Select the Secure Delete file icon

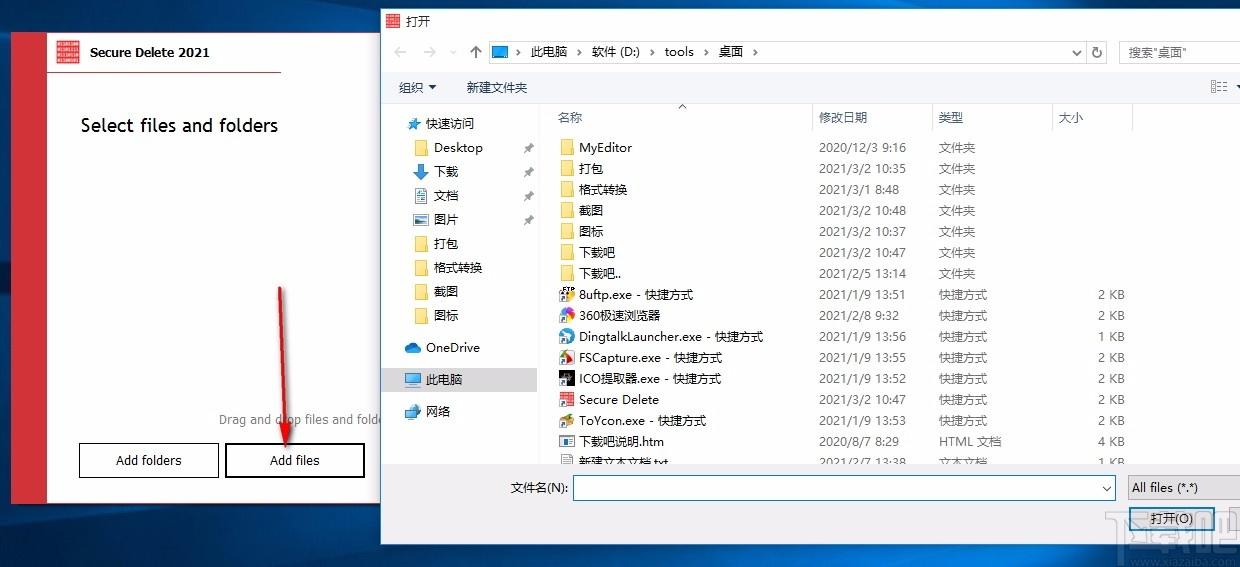click(567, 399)
